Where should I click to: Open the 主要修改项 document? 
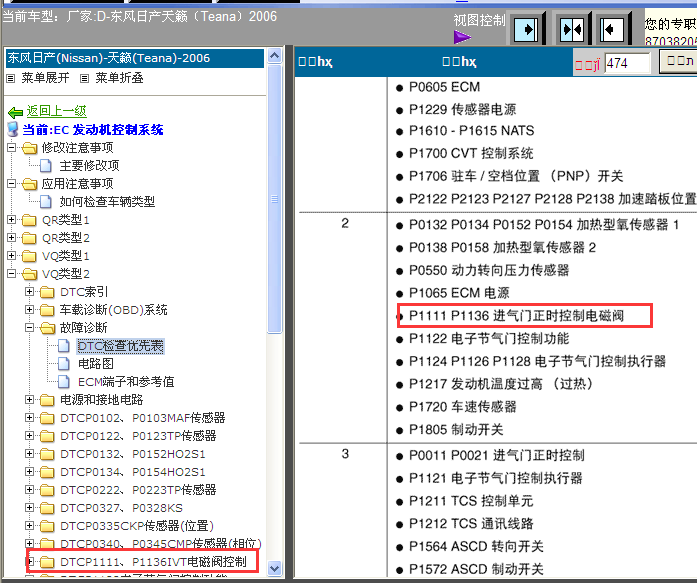click(x=89, y=166)
